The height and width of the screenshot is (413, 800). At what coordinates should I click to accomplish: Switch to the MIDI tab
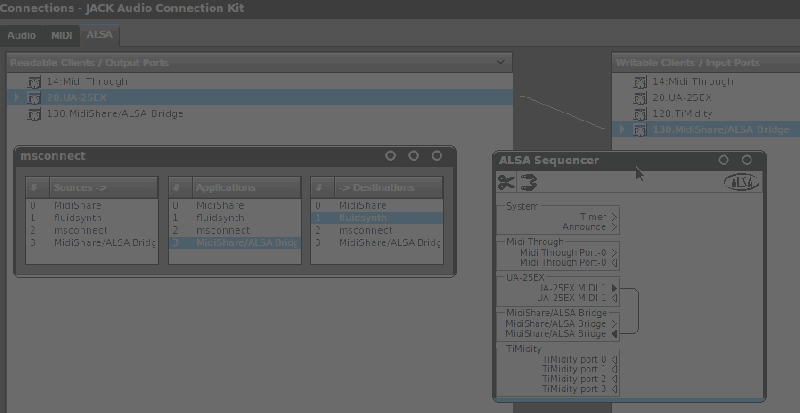[62, 35]
